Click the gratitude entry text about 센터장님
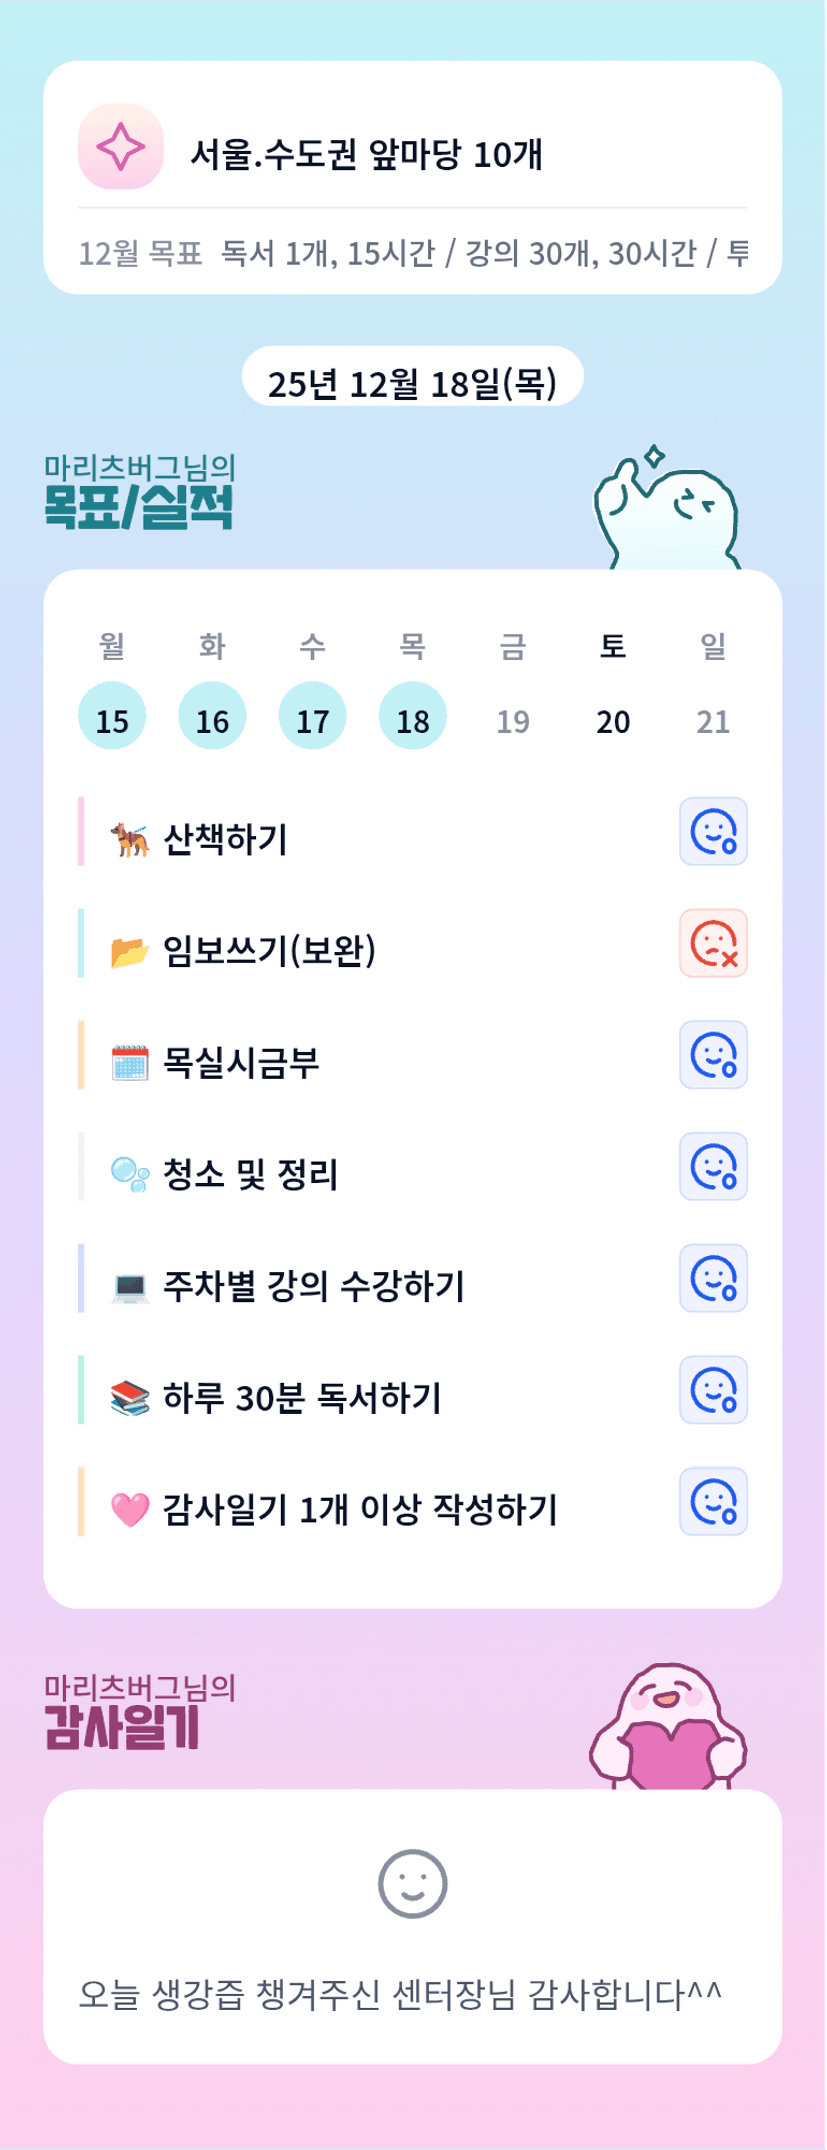827x2150 pixels. pos(400,1994)
